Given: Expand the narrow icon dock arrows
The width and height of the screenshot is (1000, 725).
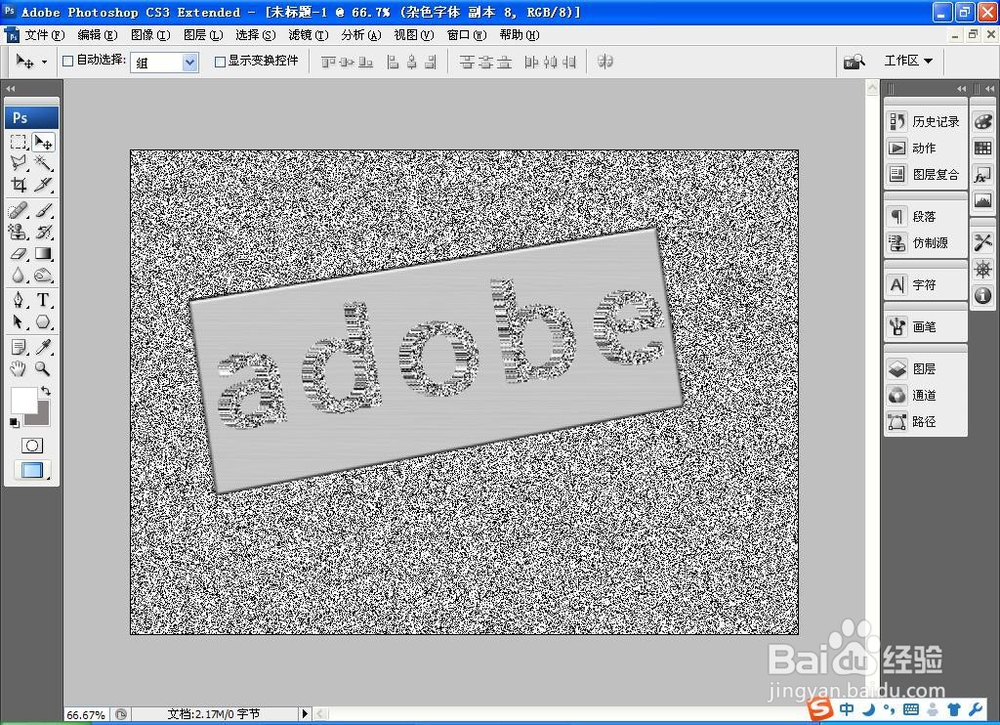Looking at the screenshot, I should (x=989, y=89).
